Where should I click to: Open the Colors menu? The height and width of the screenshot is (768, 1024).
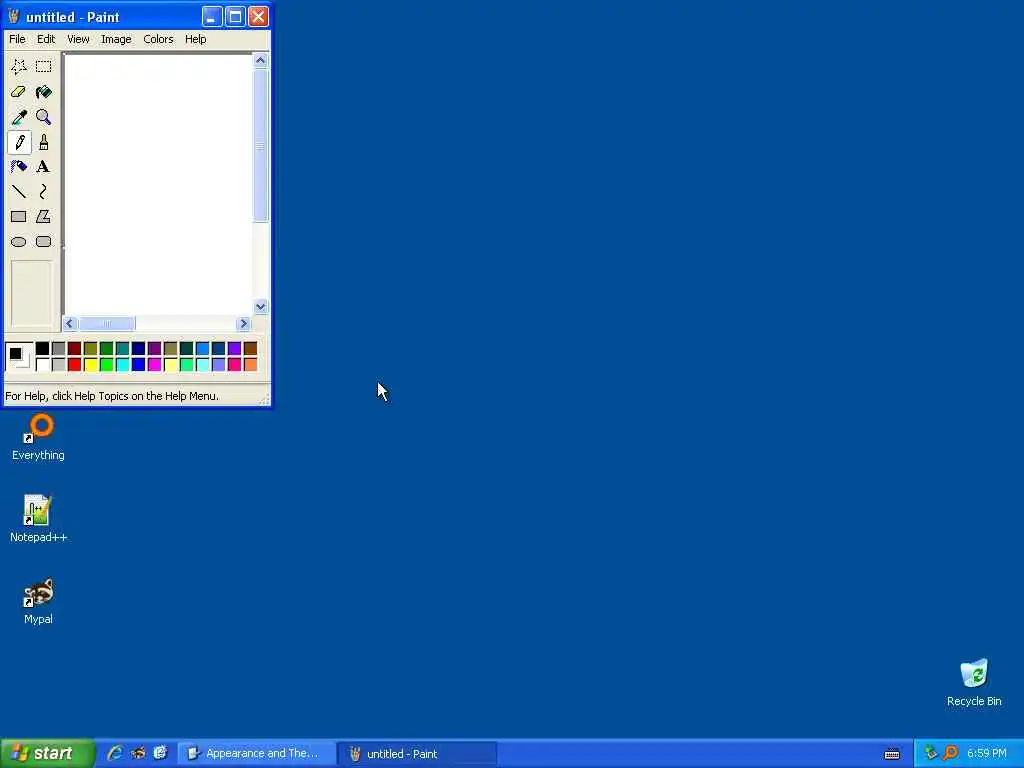pos(158,39)
